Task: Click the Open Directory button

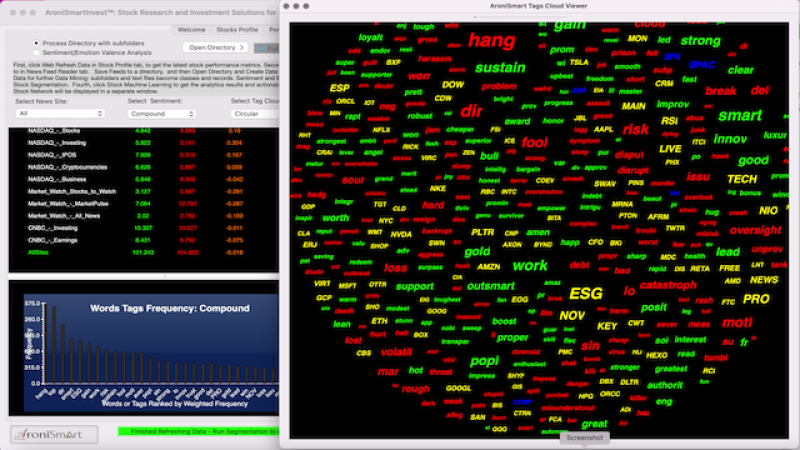Action: 215,47
